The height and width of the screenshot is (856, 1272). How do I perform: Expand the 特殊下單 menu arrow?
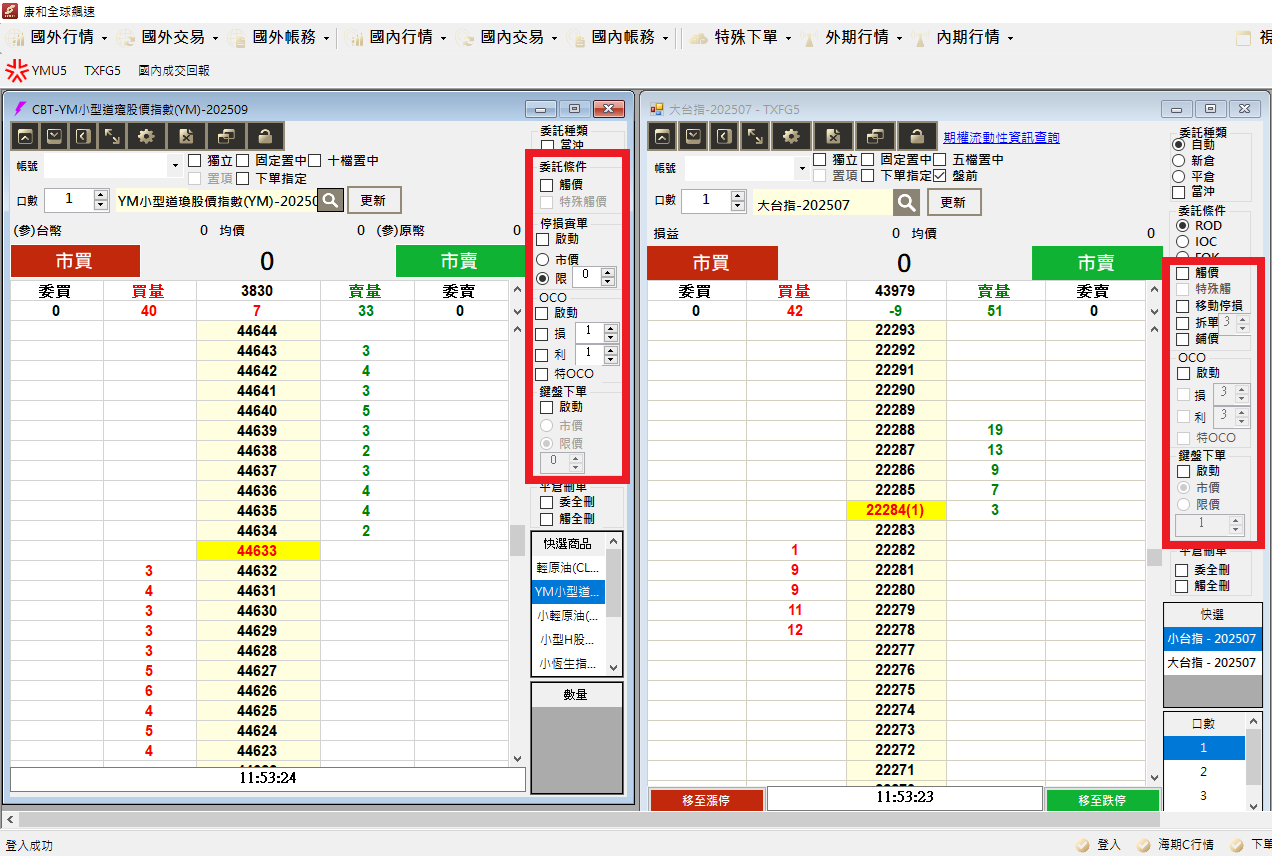[x=788, y=38]
